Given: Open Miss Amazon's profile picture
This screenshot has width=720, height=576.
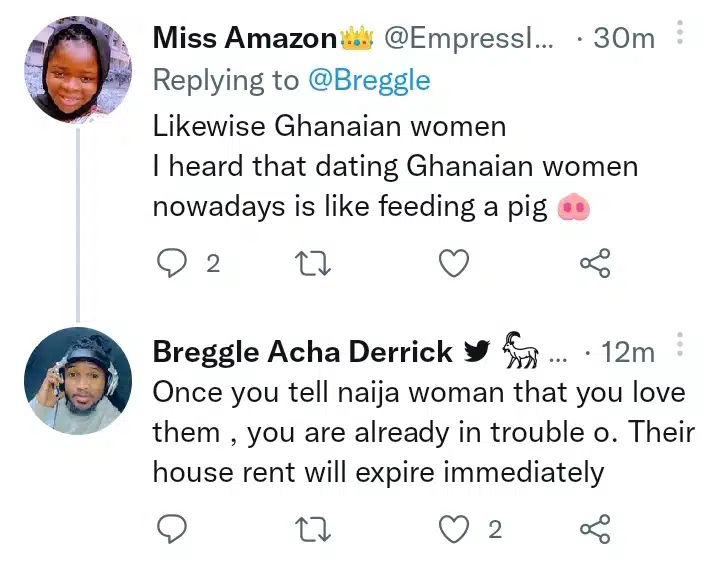Looking at the screenshot, I should [x=77, y=70].
